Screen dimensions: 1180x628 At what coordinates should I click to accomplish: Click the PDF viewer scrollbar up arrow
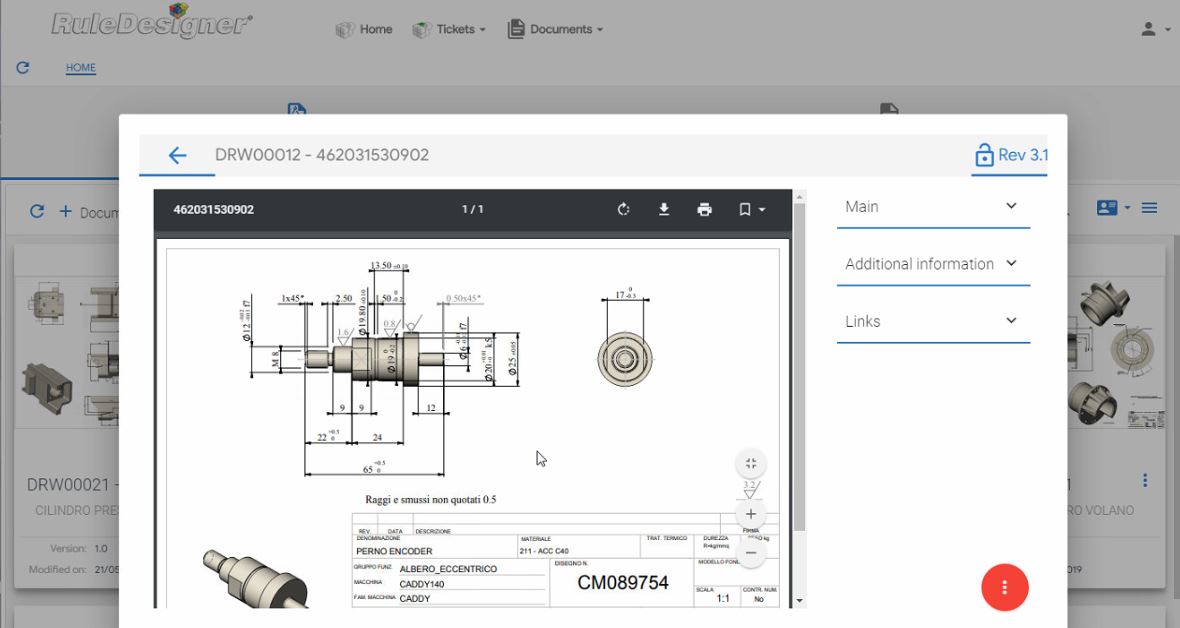click(799, 197)
